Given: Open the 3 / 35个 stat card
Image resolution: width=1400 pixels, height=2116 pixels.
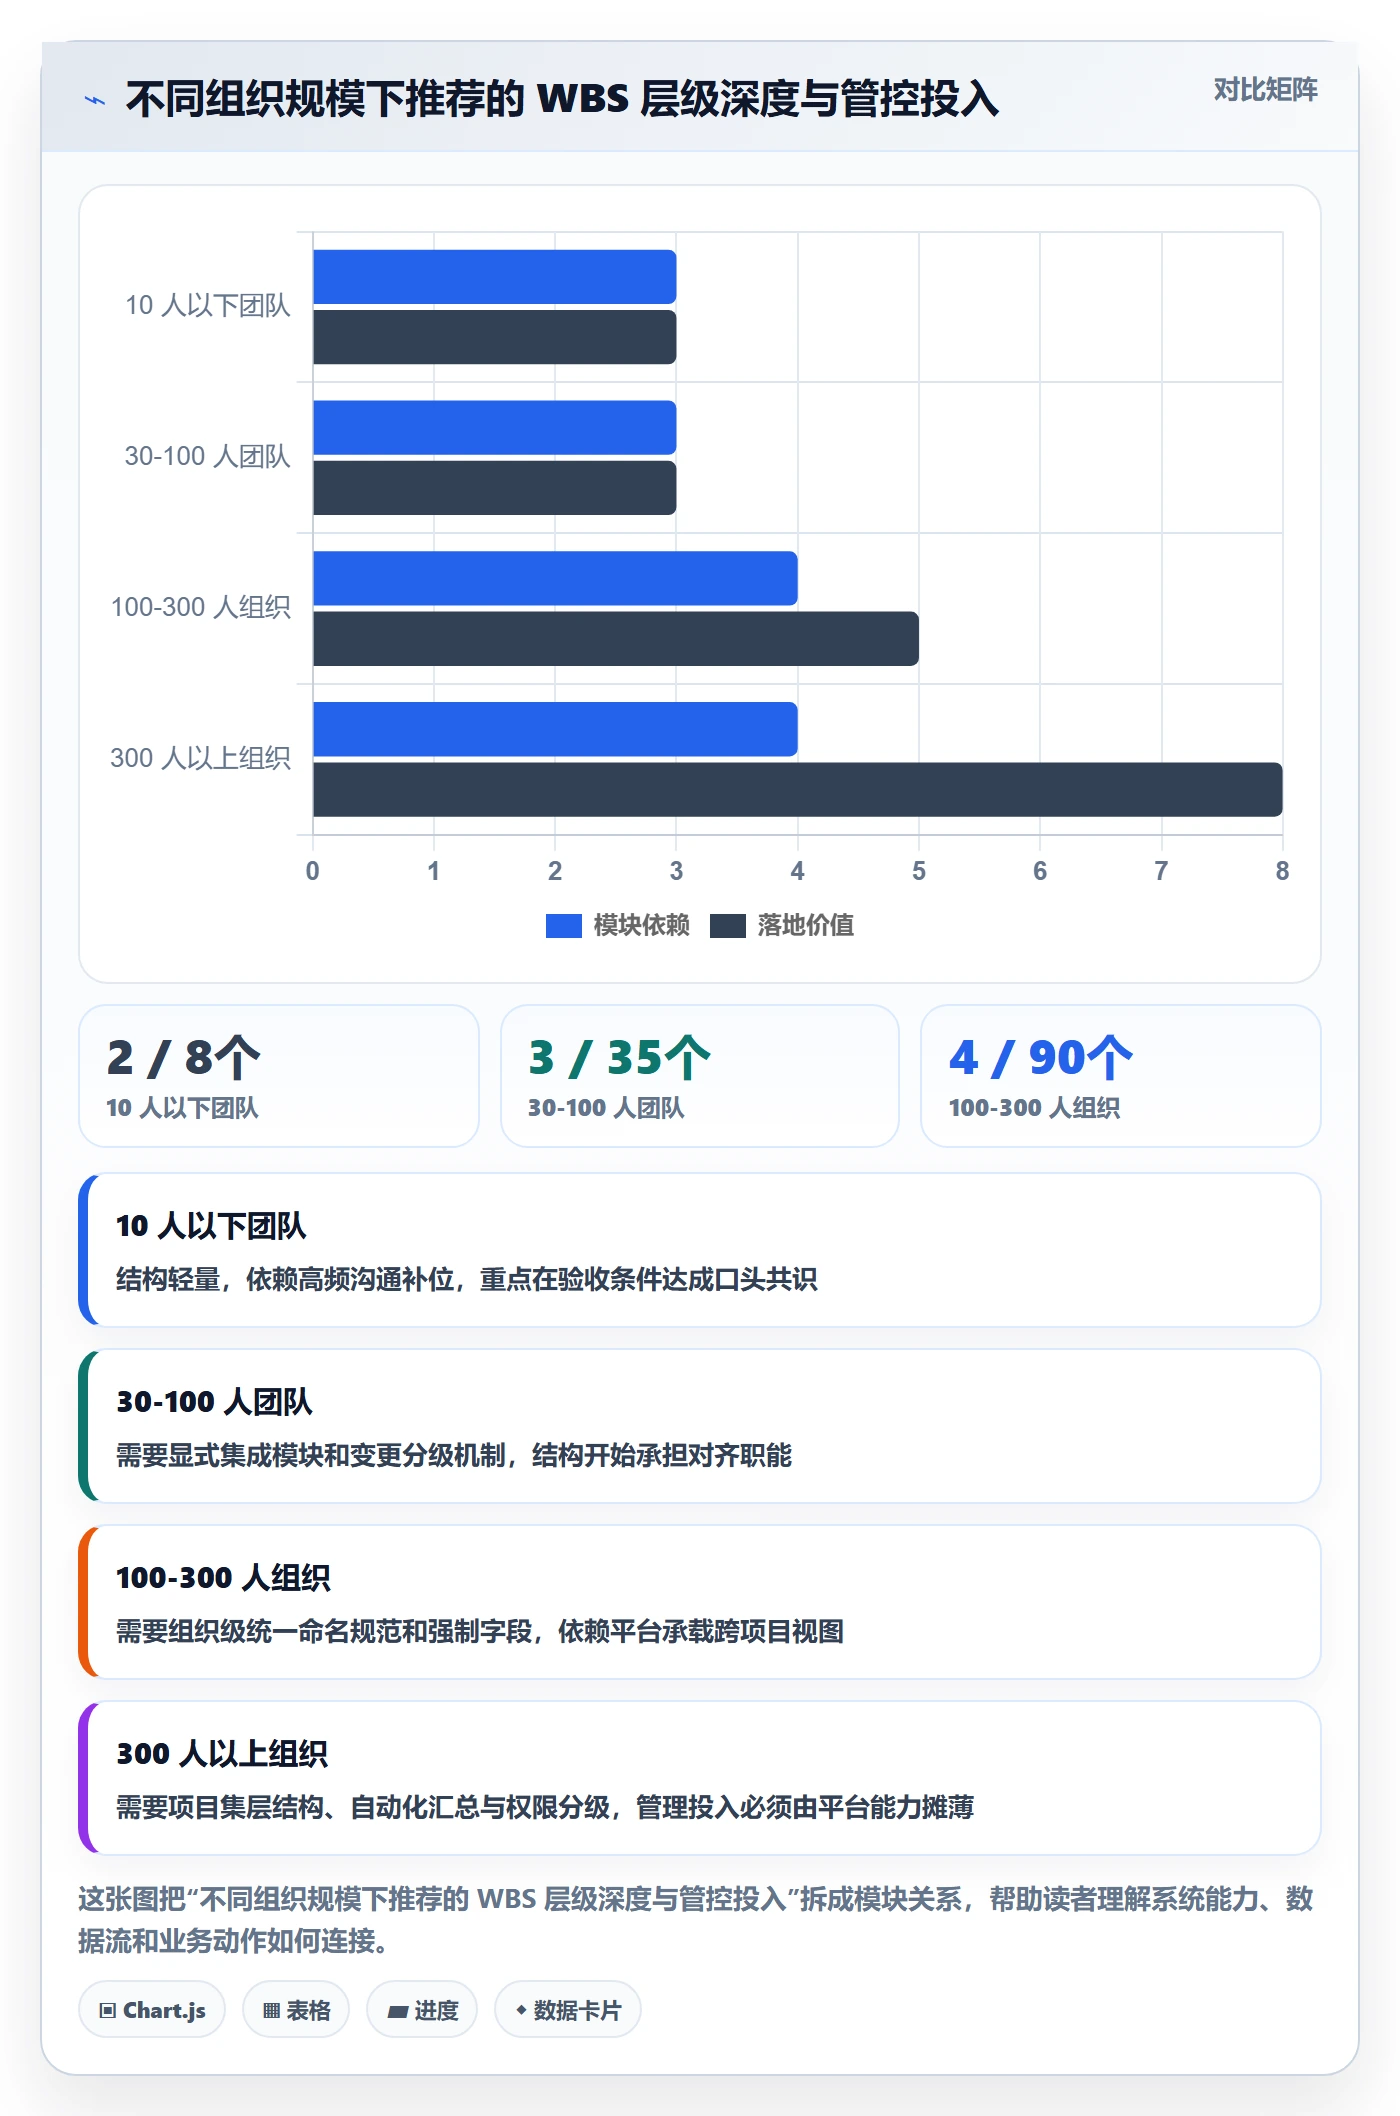Looking at the screenshot, I should point(700,1076).
